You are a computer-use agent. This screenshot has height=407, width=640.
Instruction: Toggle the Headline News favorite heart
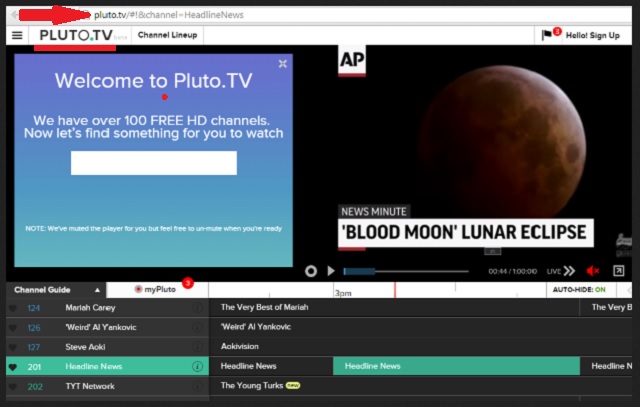[13, 367]
